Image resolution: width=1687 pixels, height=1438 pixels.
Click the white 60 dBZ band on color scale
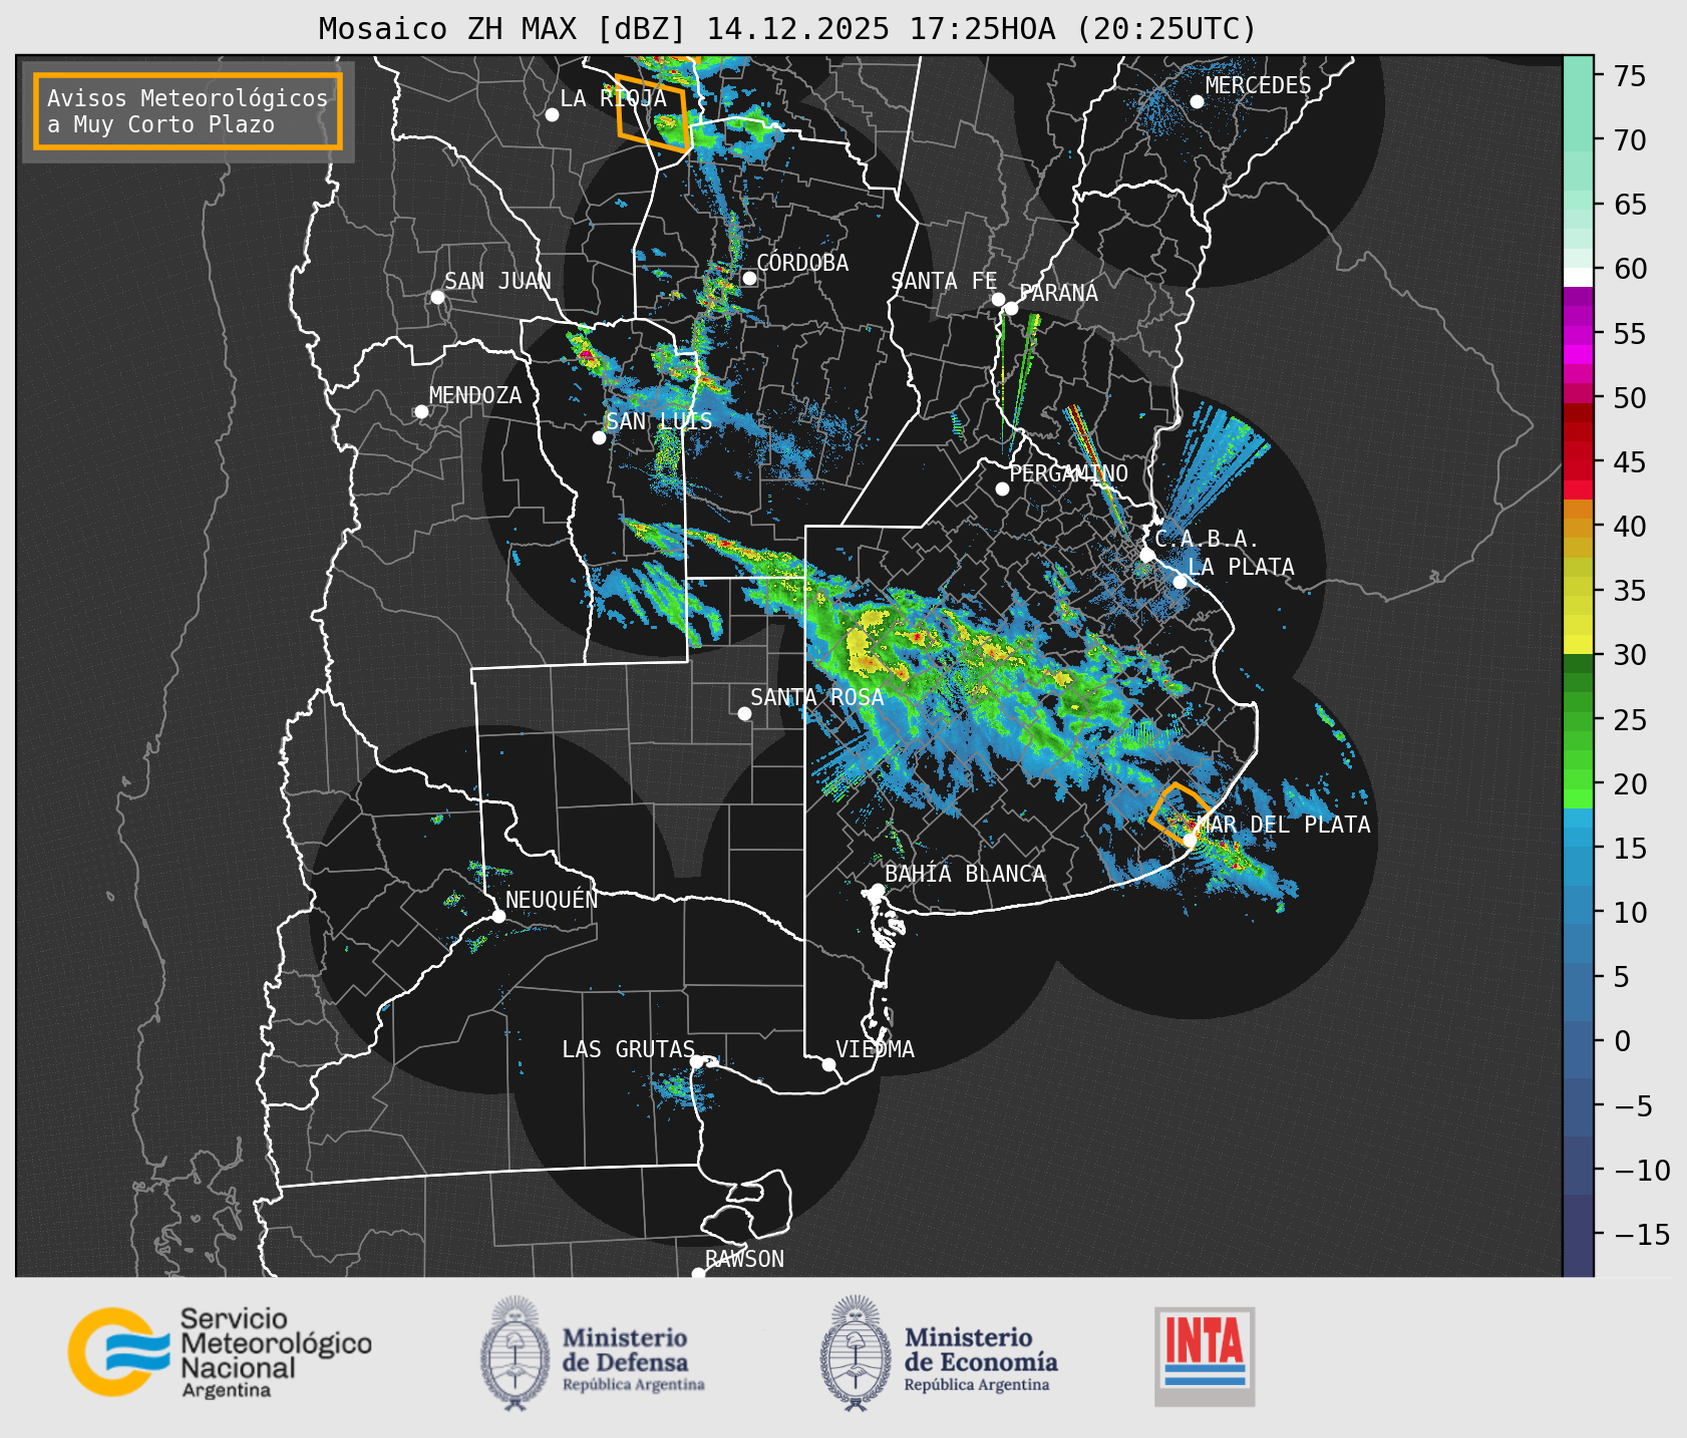point(1577,277)
